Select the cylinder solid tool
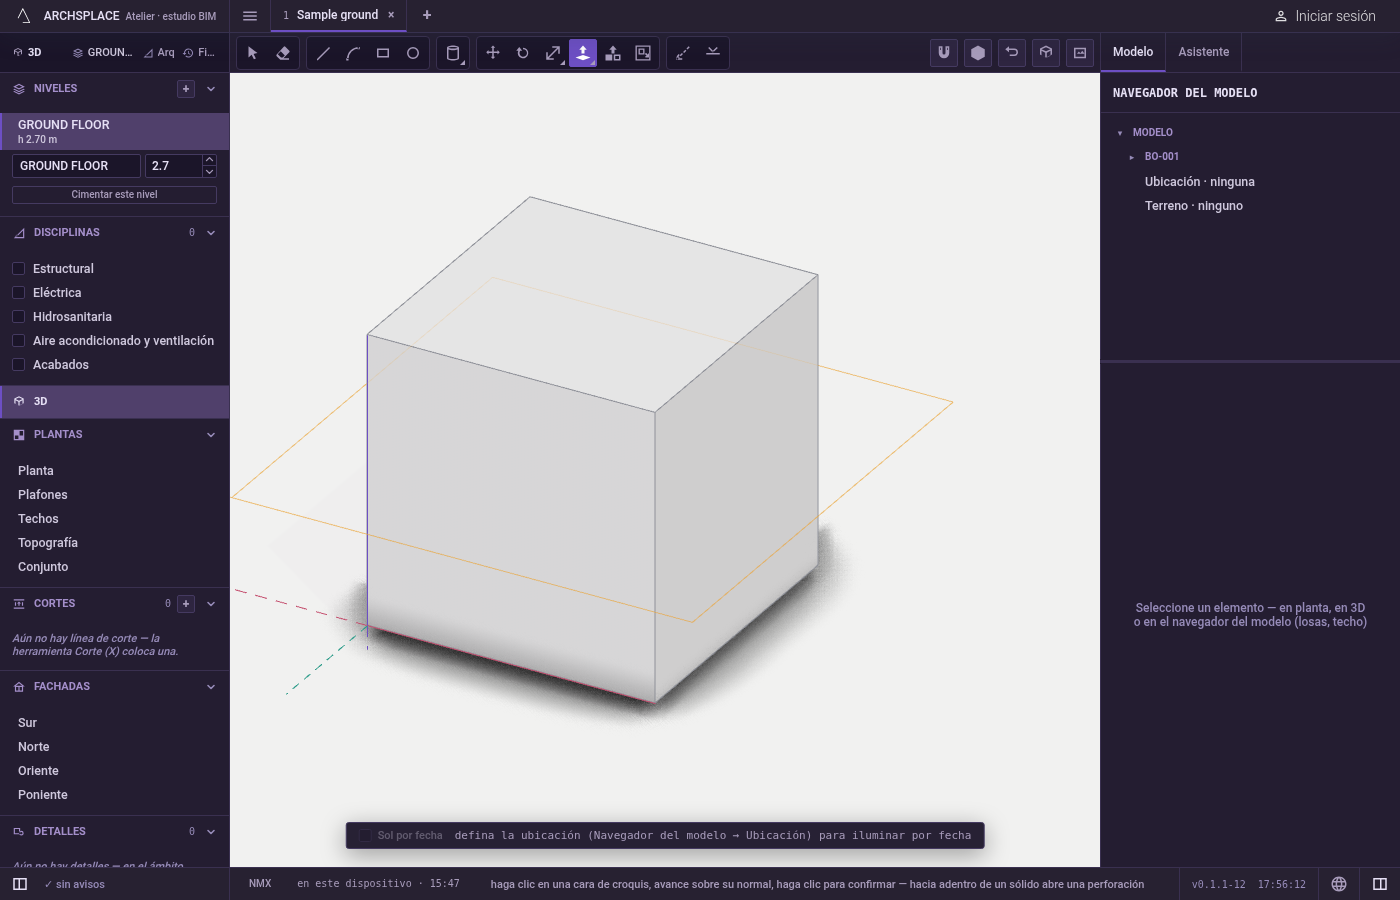This screenshot has height=900, width=1400. tap(453, 53)
